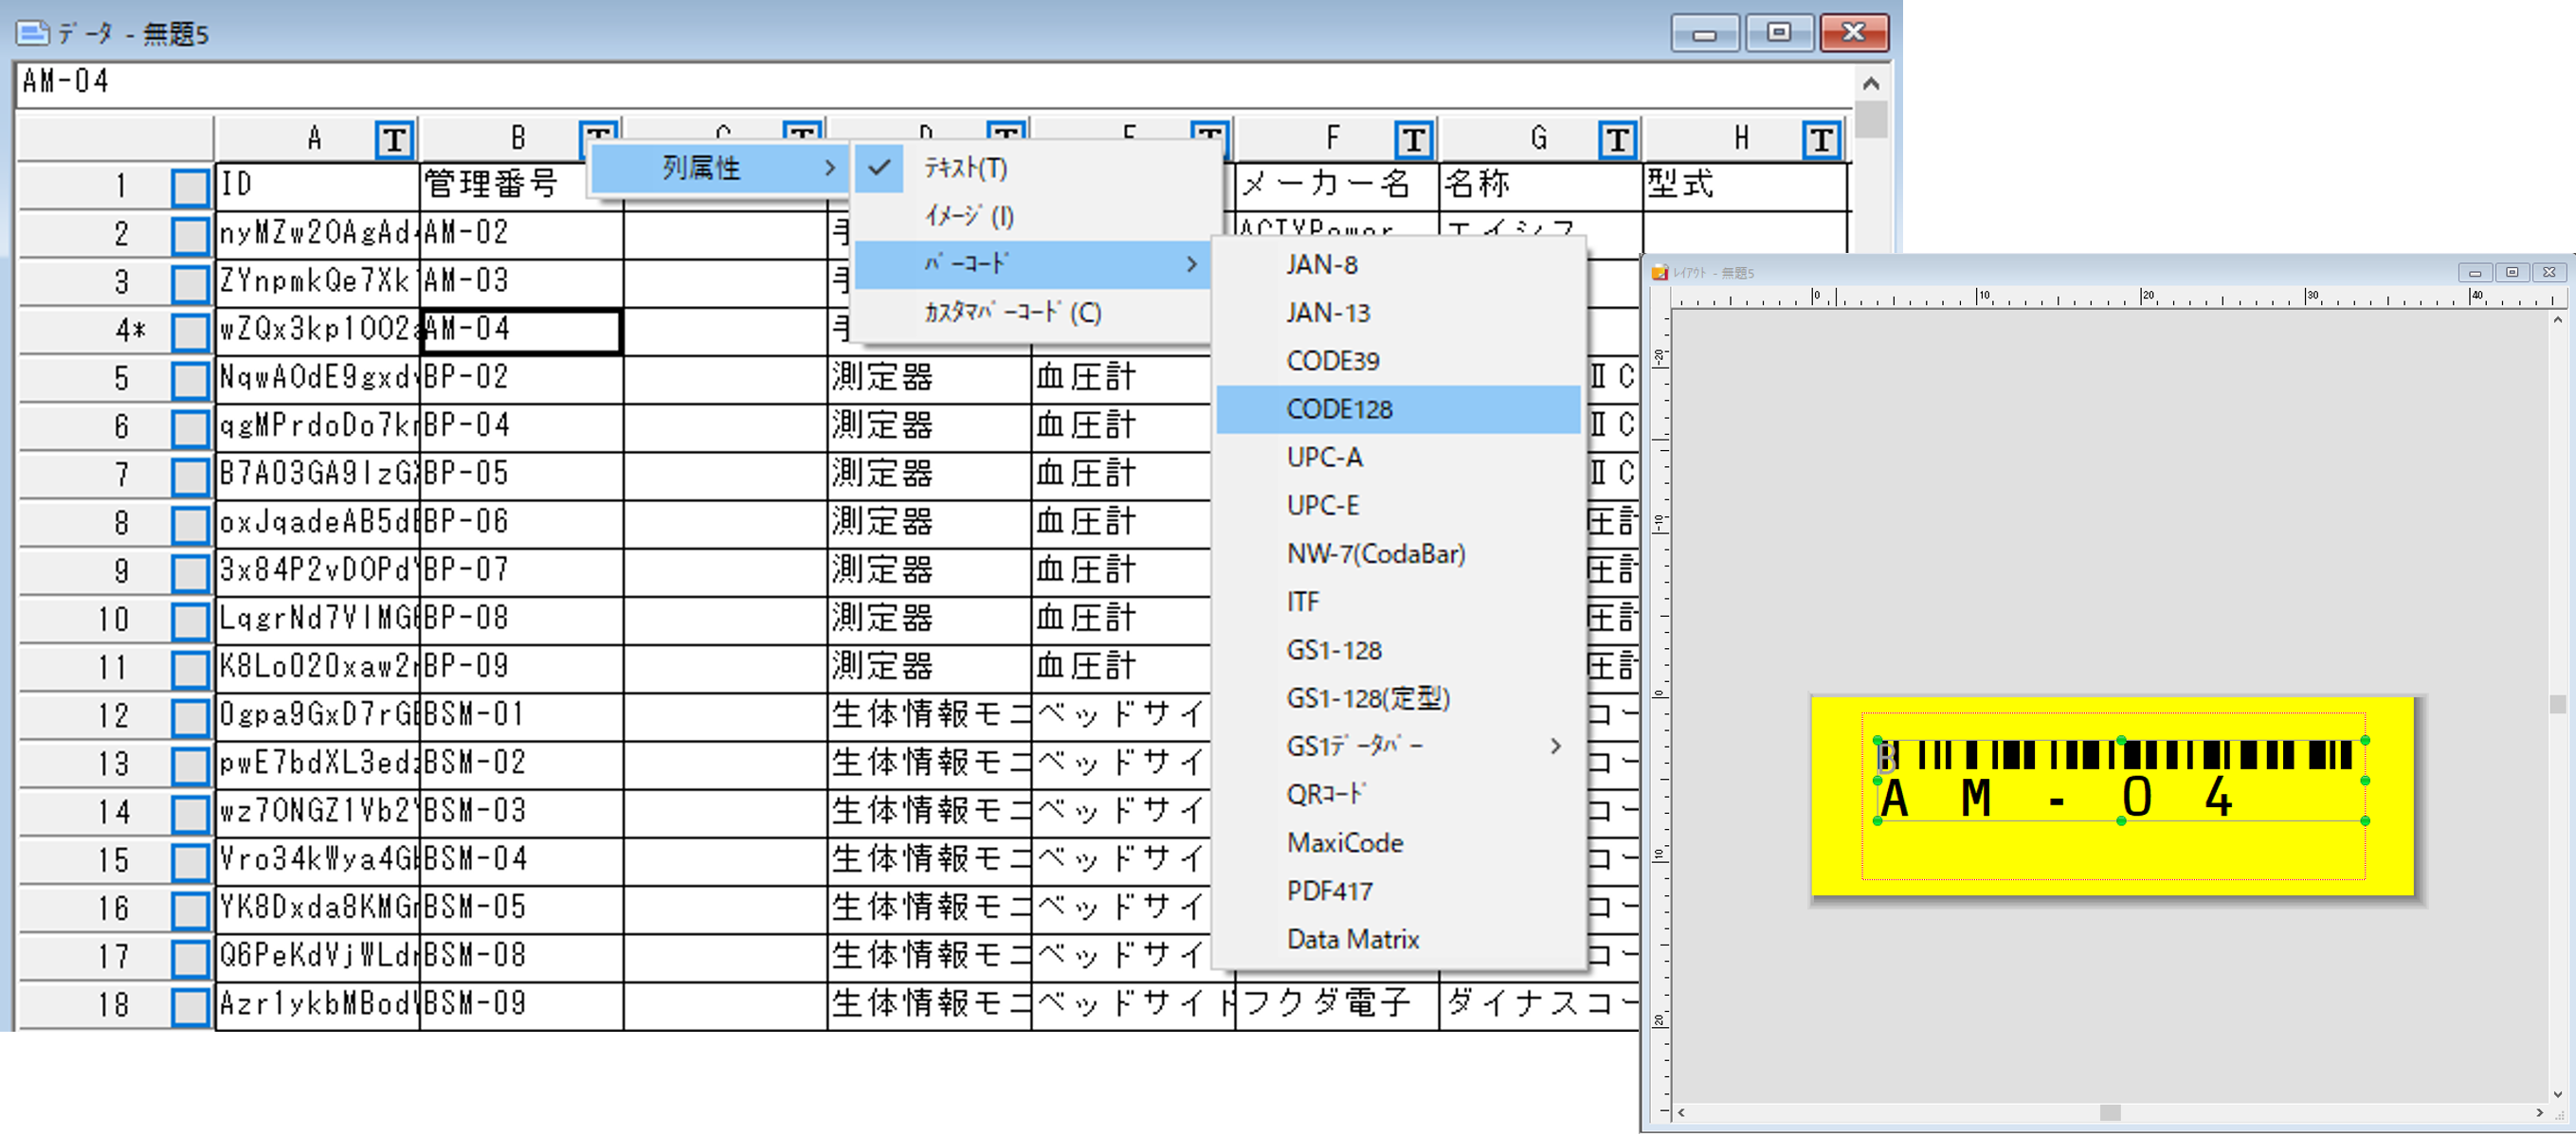The image size is (2576, 1135).
Task: Click cell AM-03
Action: [x=521, y=282]
